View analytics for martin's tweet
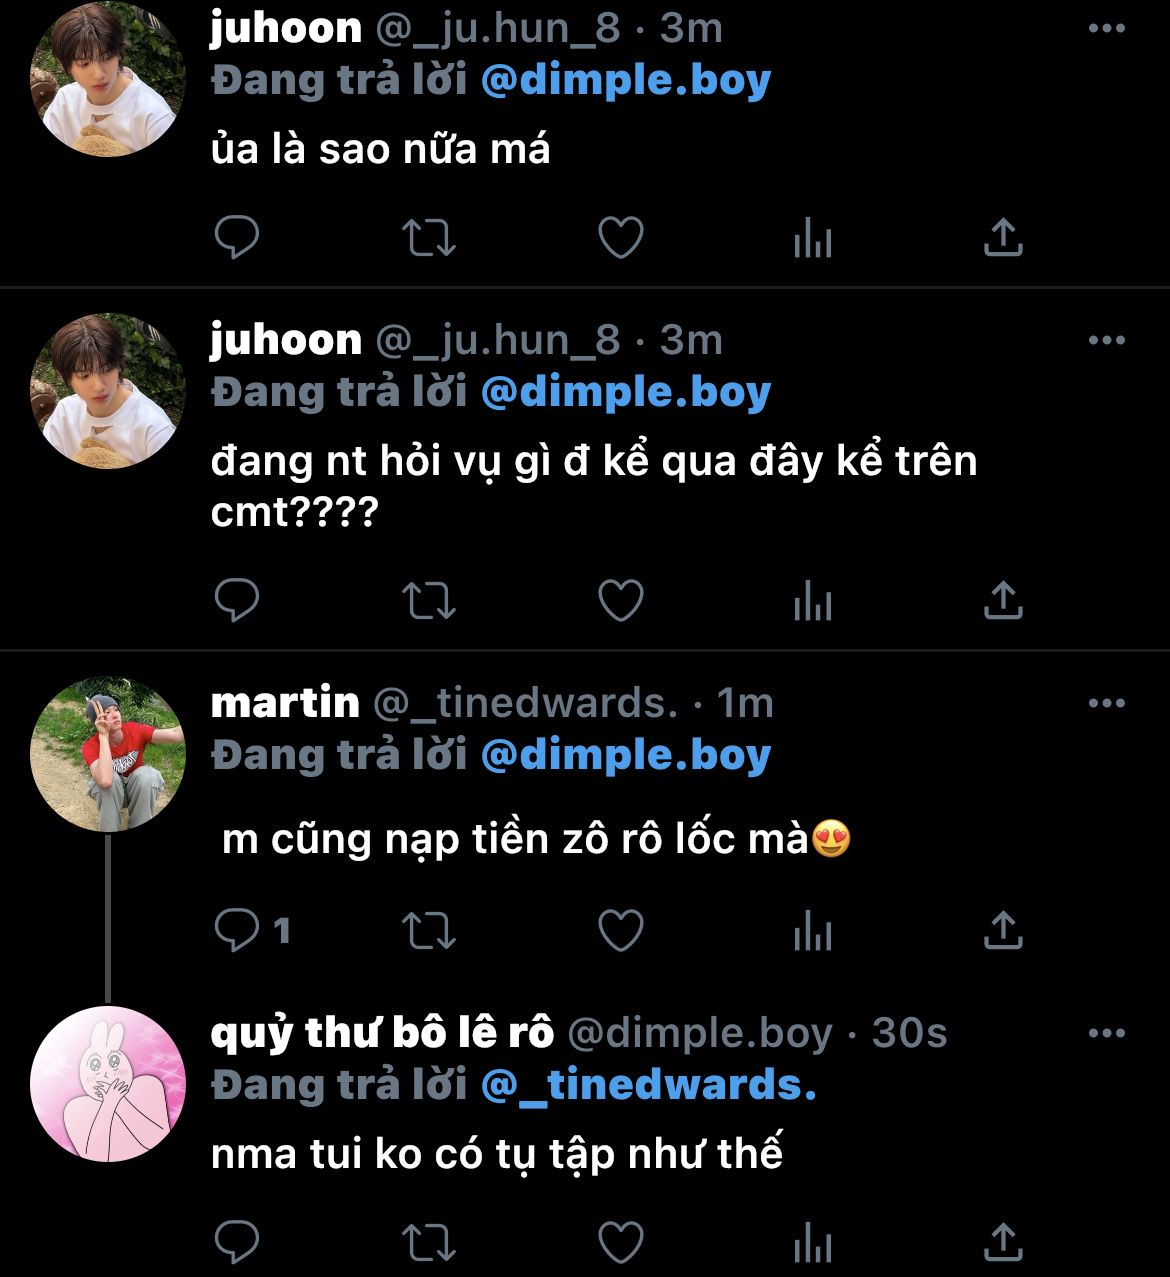This screenshot has width=1170, height=1277. point(812,931)
